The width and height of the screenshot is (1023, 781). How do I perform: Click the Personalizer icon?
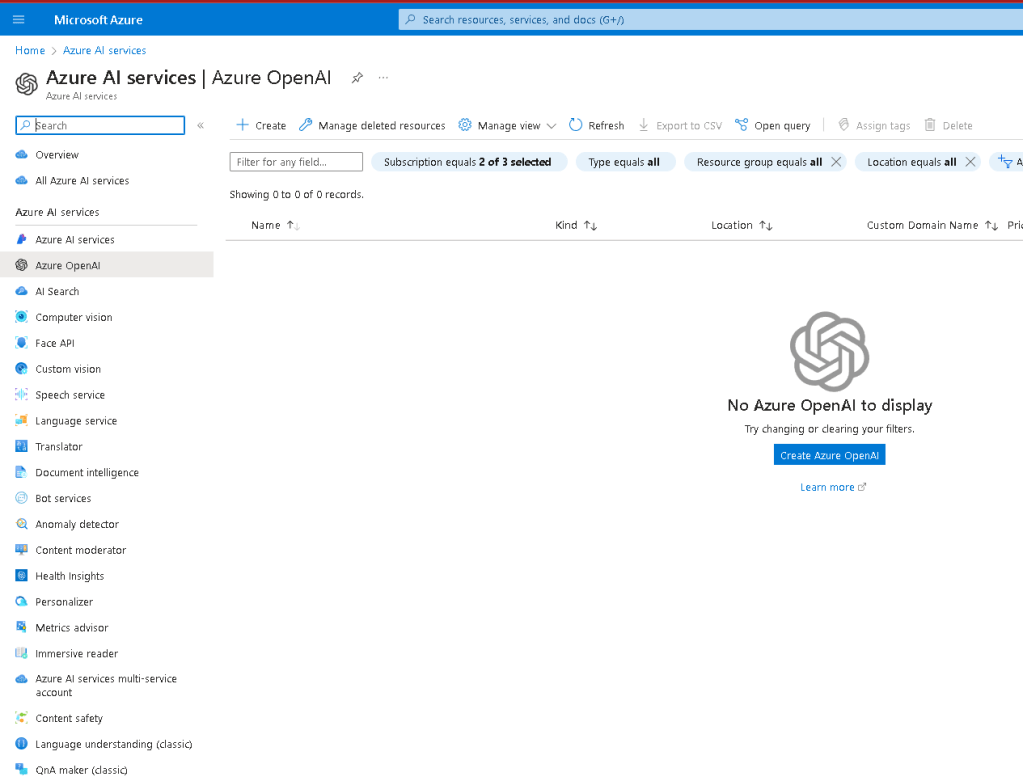point(22,602)
